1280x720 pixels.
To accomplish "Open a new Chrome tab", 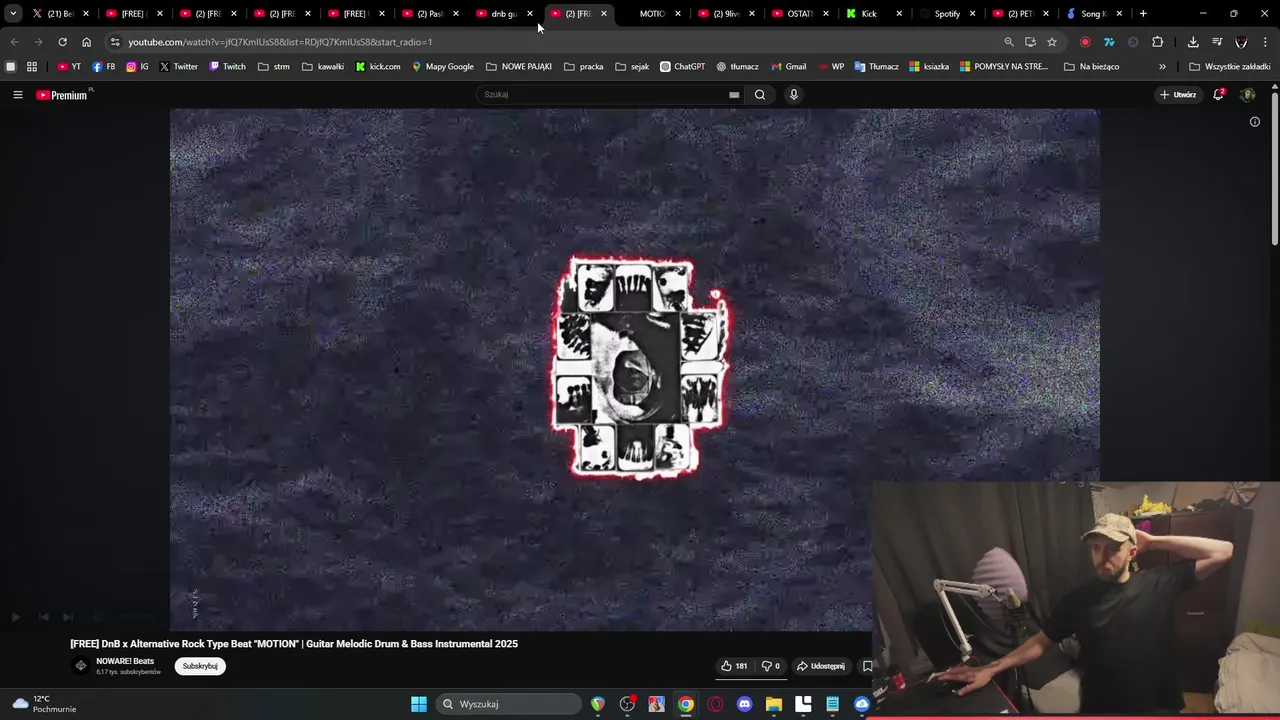I will (x=1143, y=14).
